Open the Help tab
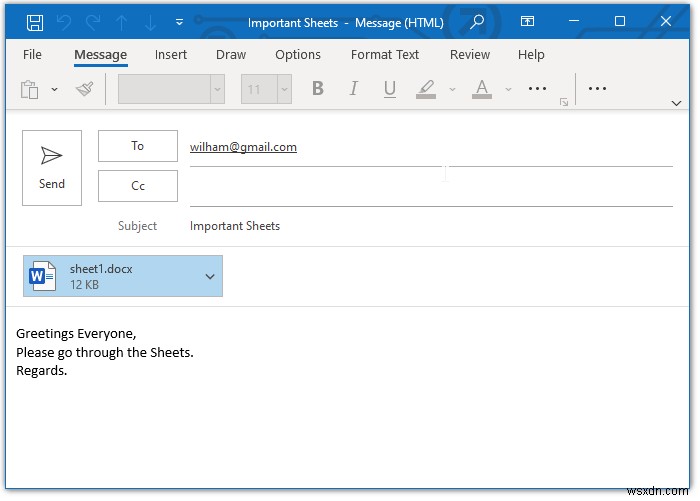The image size is (700, 501). 531,54
